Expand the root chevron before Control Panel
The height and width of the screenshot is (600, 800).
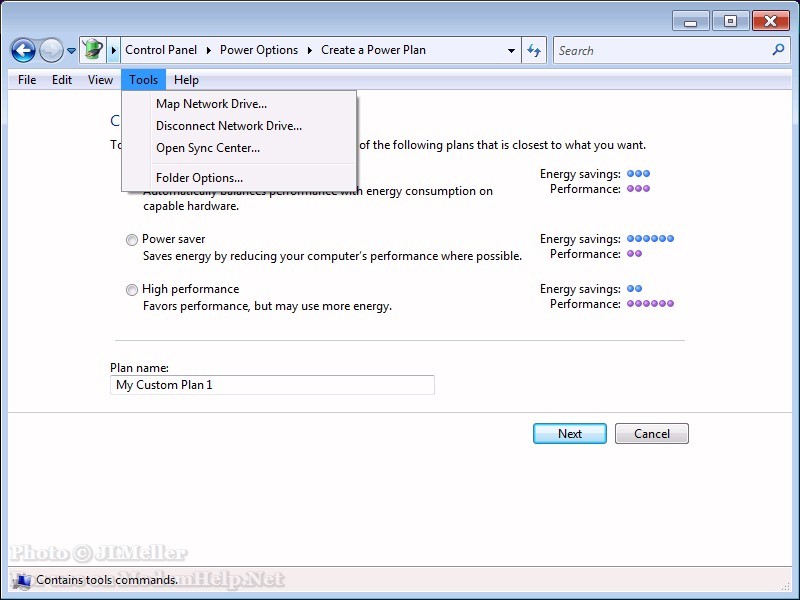114,50
